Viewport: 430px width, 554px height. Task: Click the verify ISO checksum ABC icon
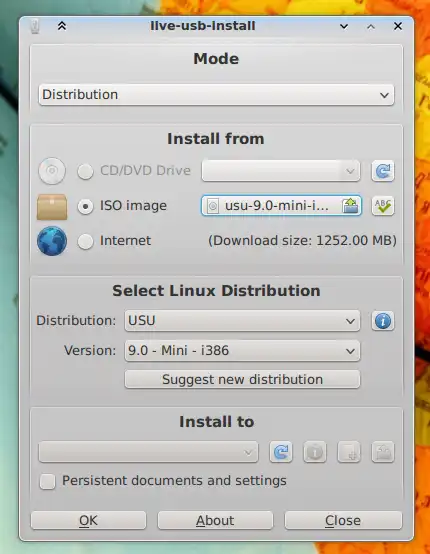[383, 206]
